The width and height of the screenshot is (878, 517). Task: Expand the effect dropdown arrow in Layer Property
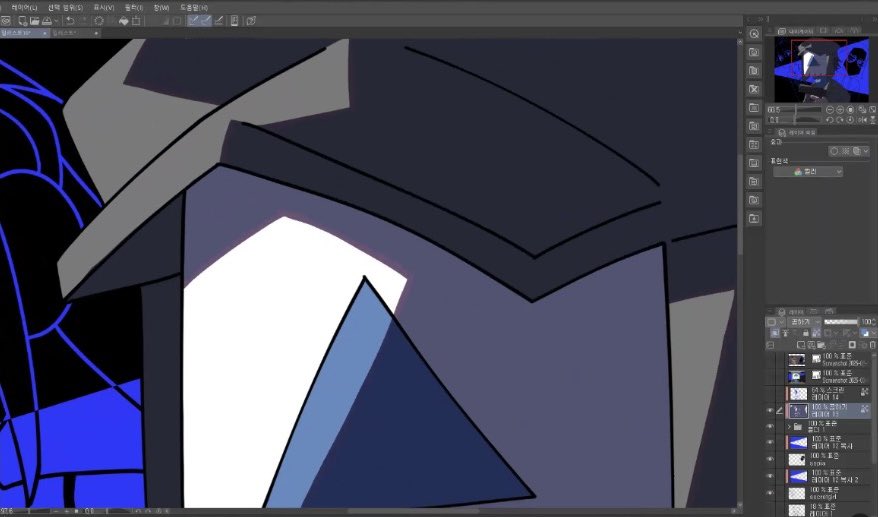tap(866, 151)
